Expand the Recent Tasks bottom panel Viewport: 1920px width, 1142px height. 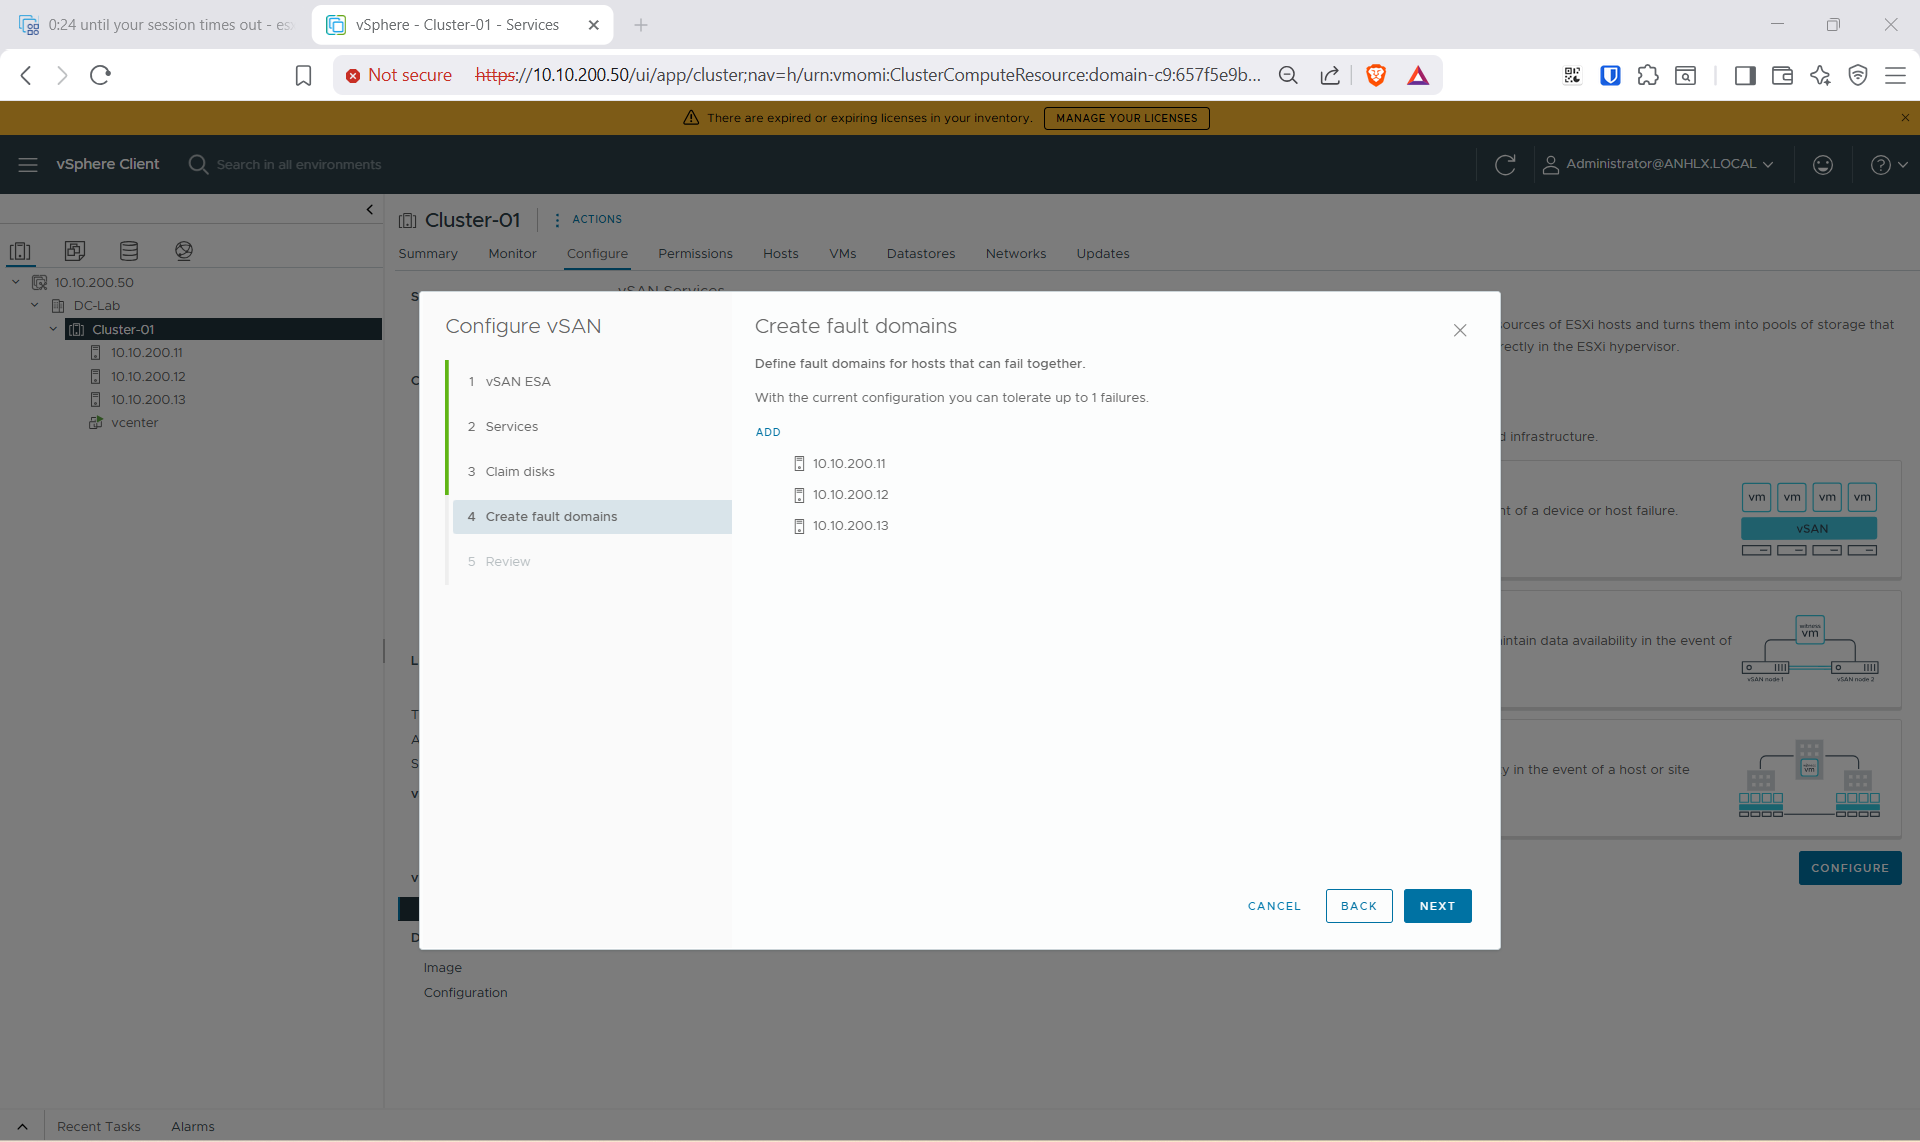pyautogui.click(x=22, y=1126)
